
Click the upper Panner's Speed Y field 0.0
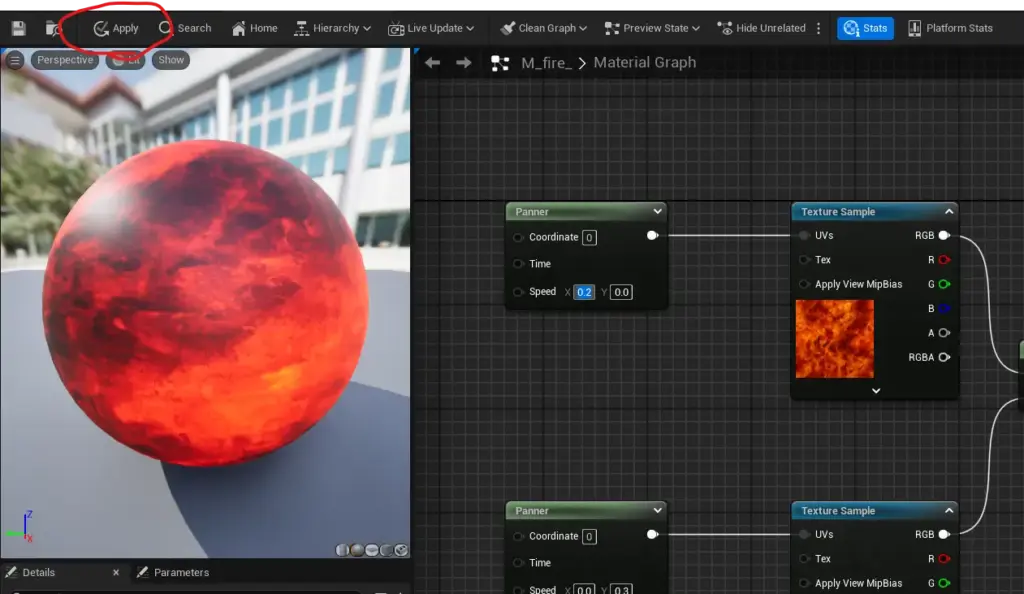click(621, 292)
